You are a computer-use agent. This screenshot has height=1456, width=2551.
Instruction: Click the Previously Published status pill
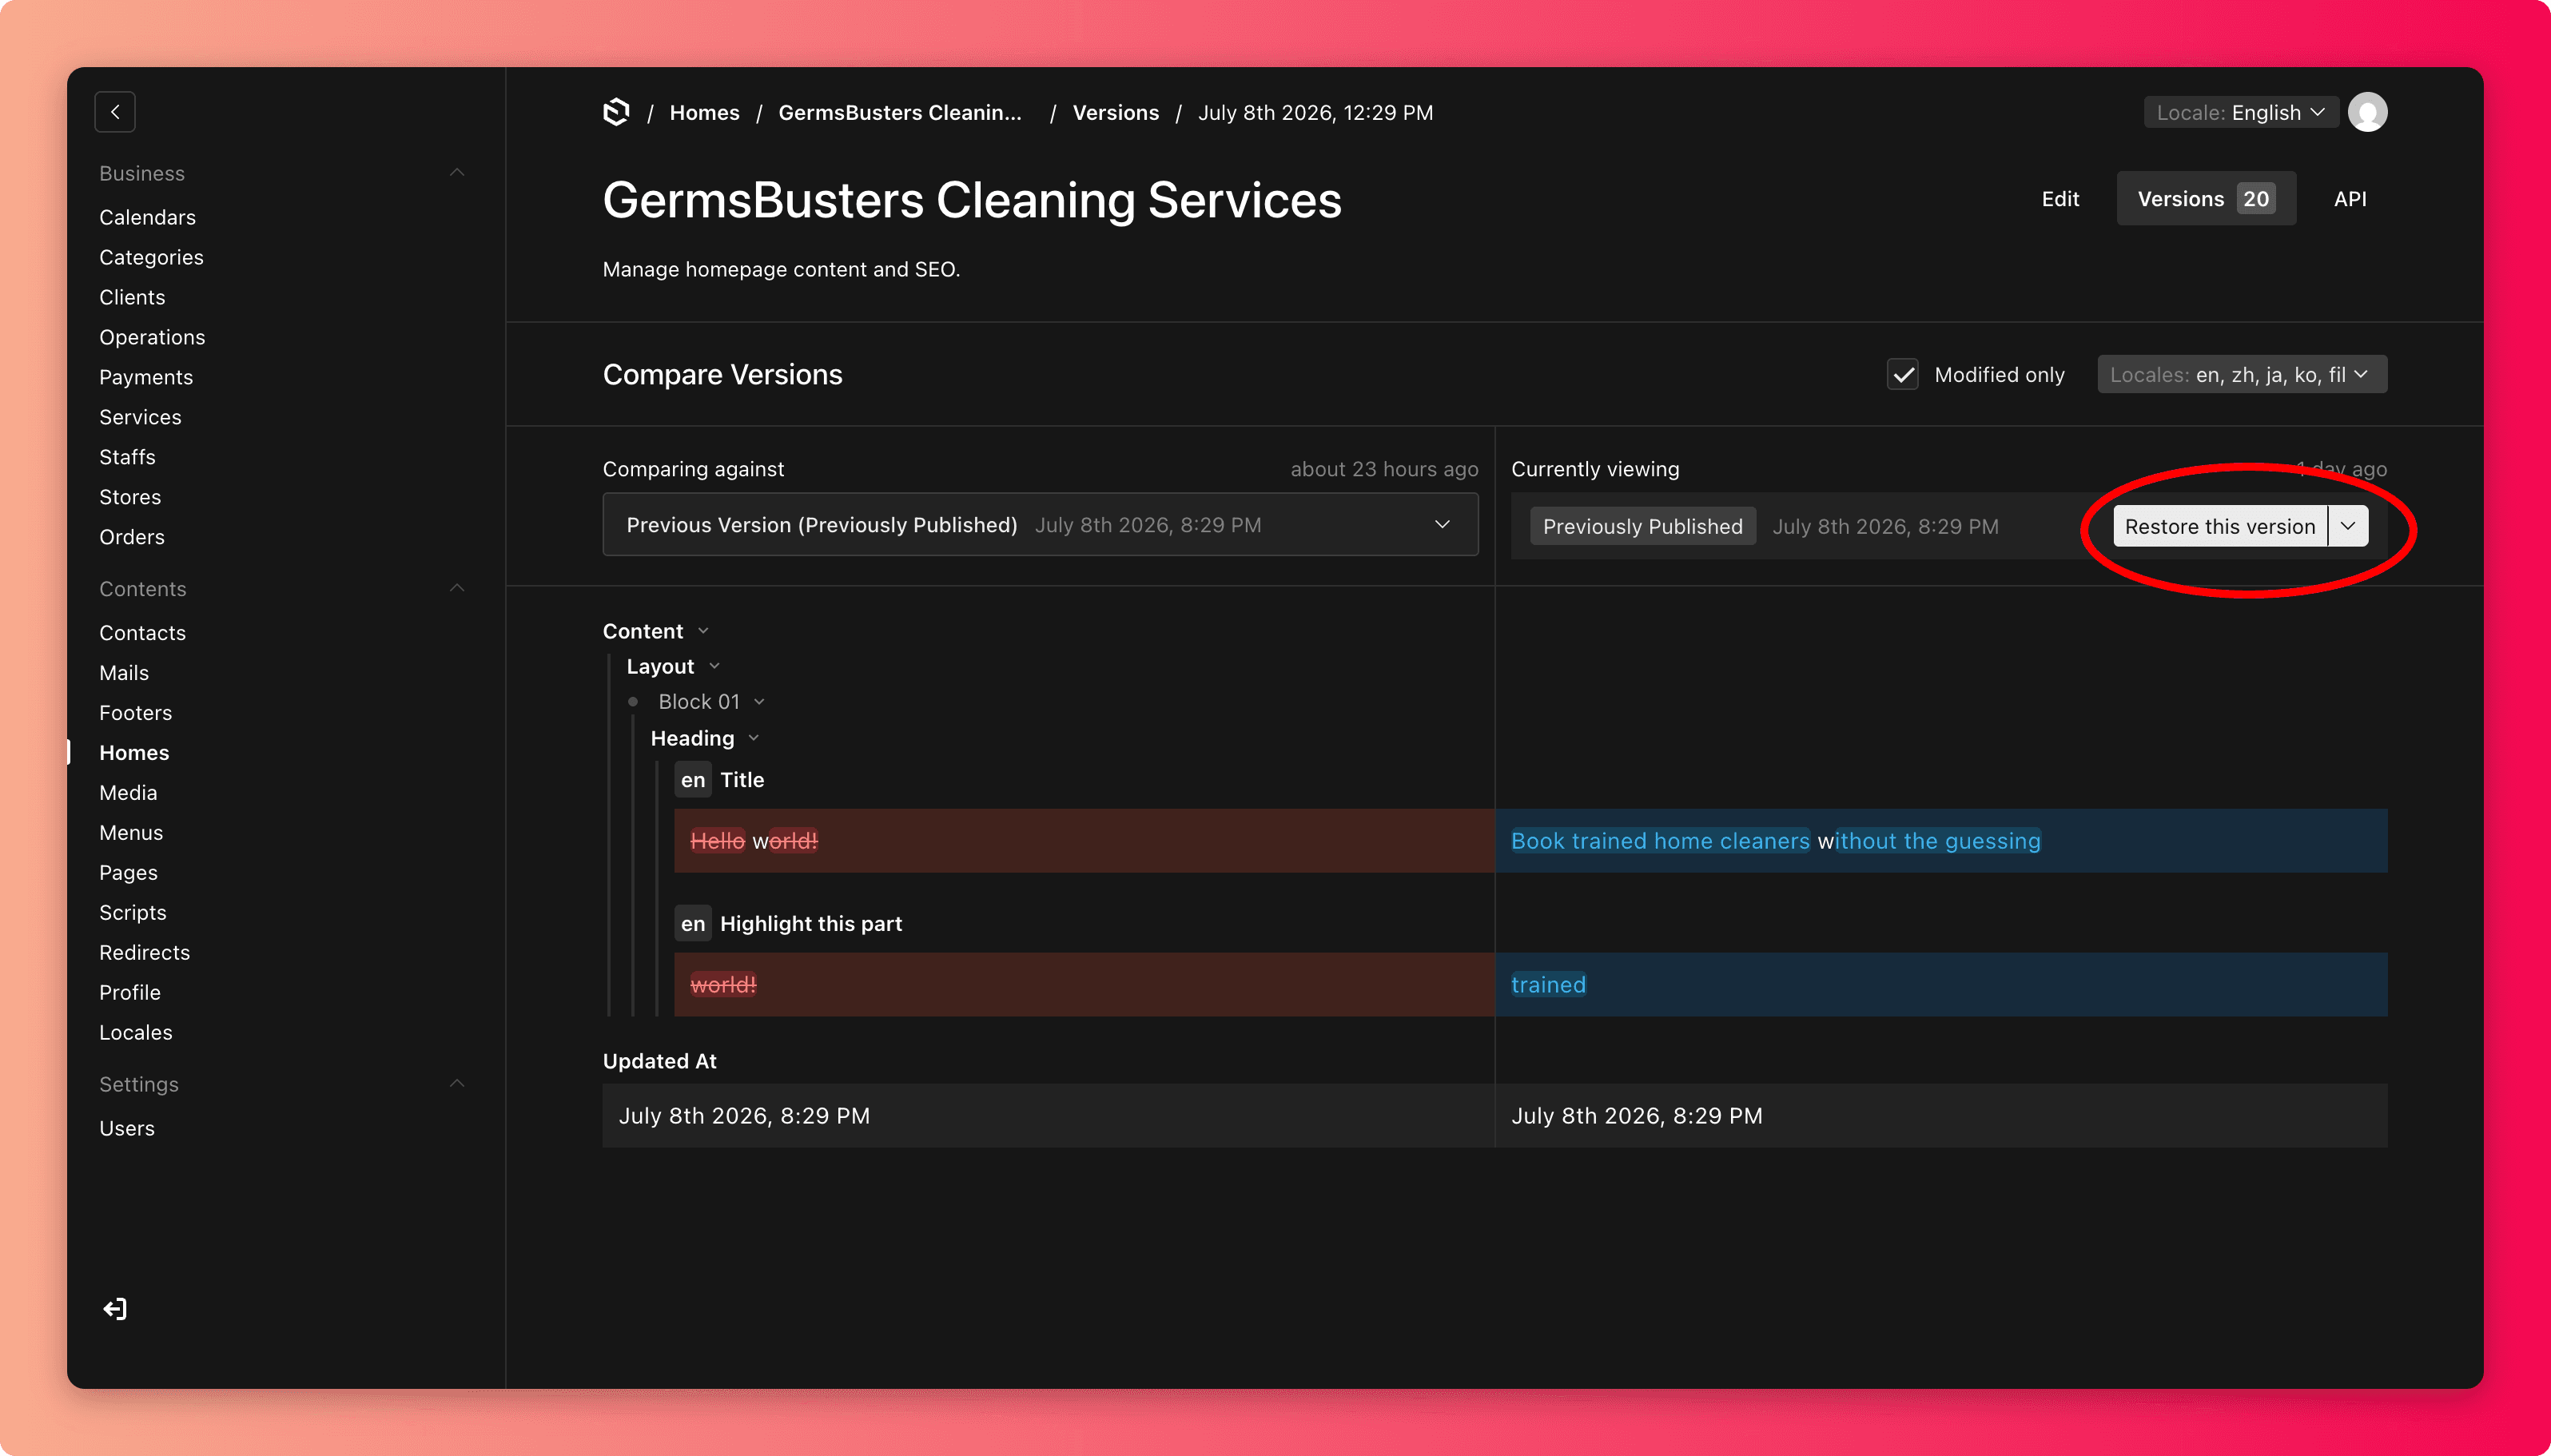point(1642,526)
